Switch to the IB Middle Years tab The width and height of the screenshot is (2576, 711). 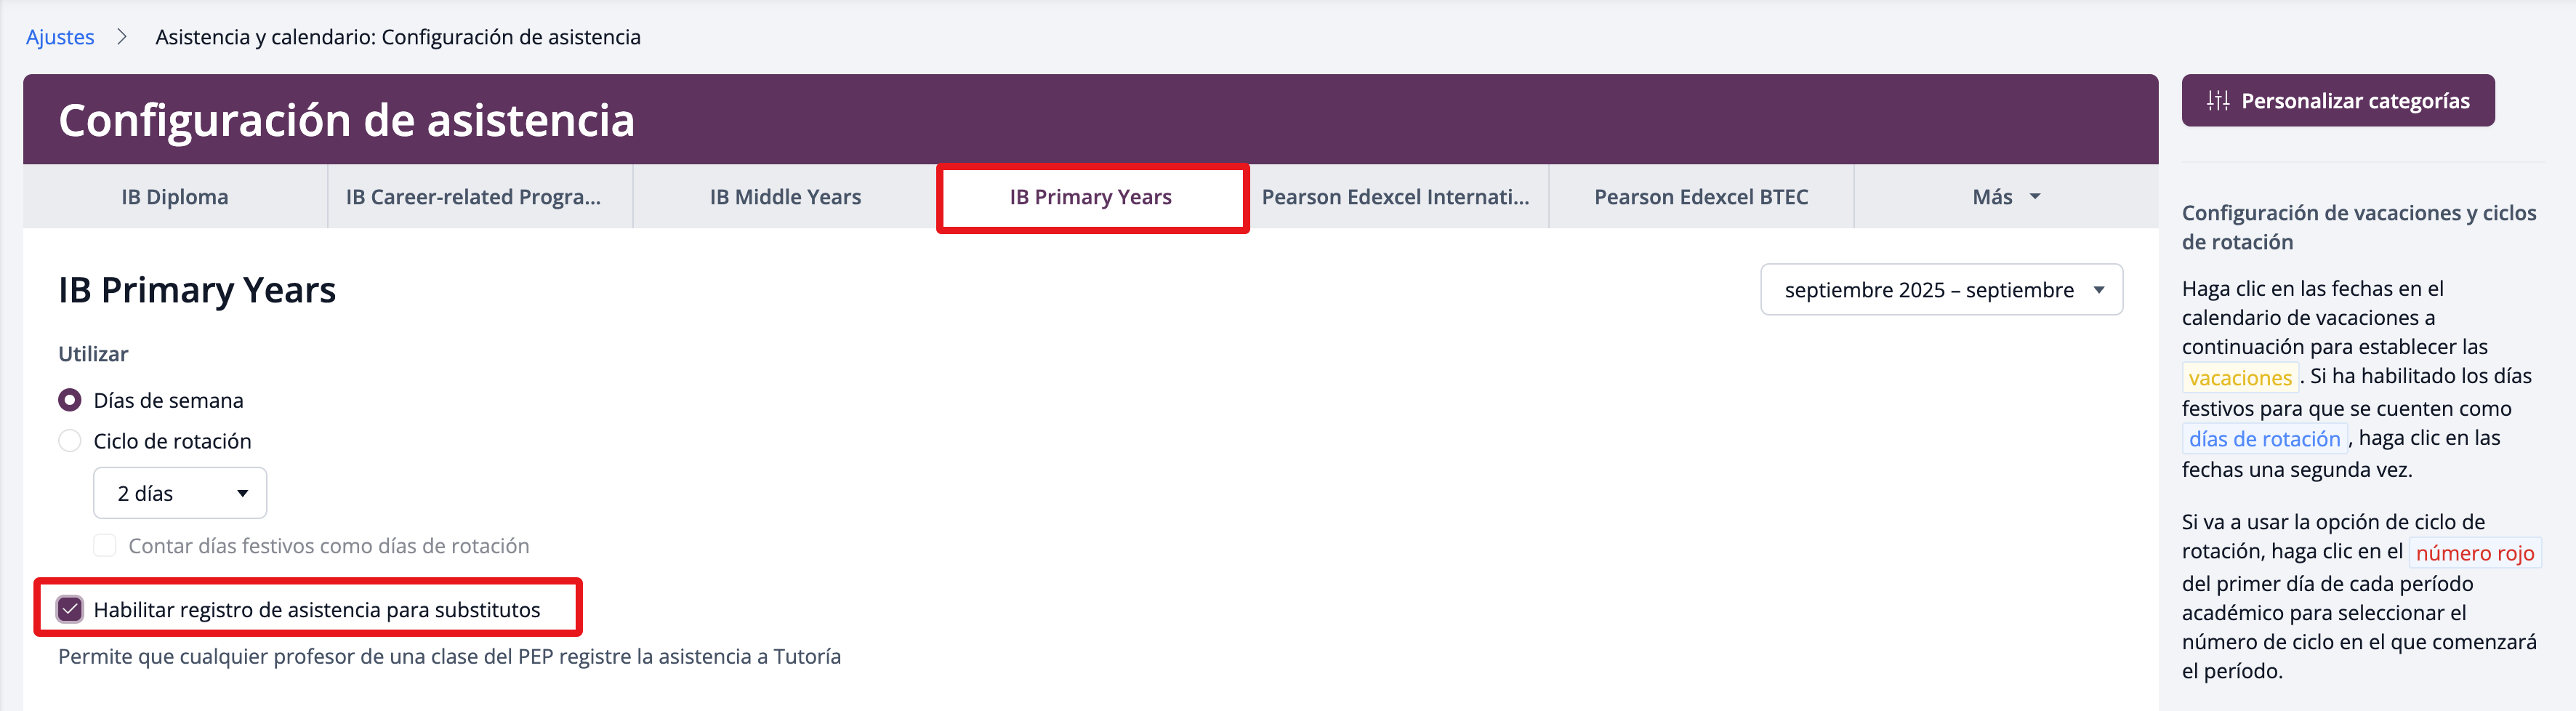(x=785, y=197)
